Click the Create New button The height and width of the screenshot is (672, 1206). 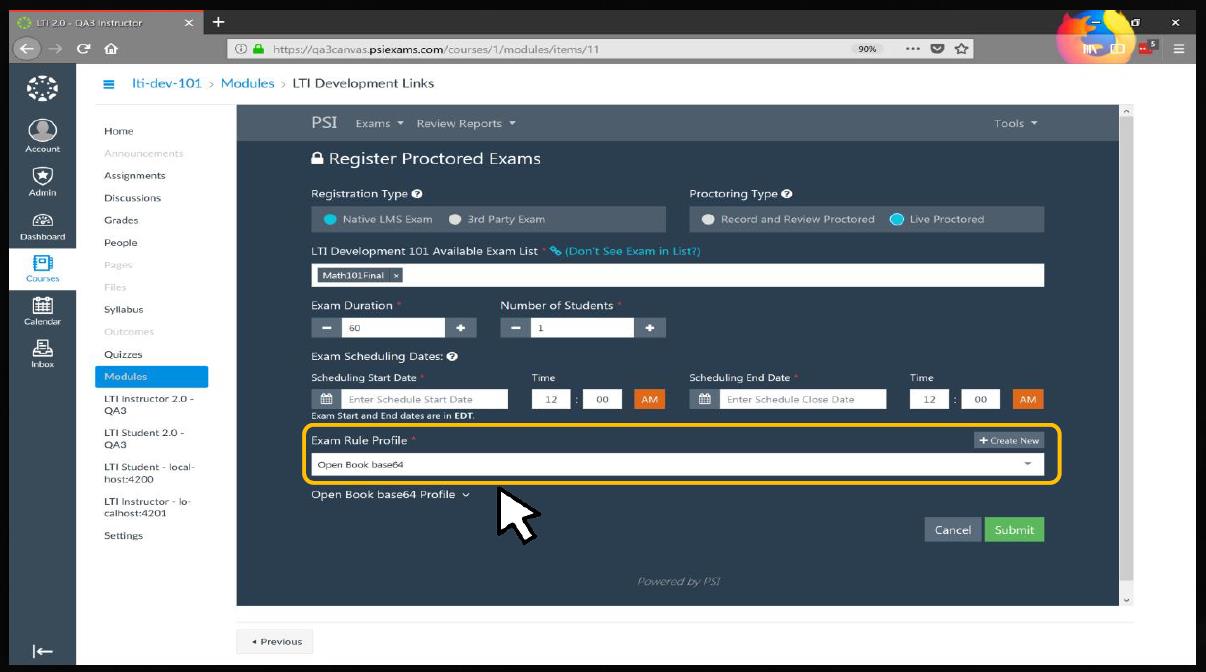tap(1008, 440)
